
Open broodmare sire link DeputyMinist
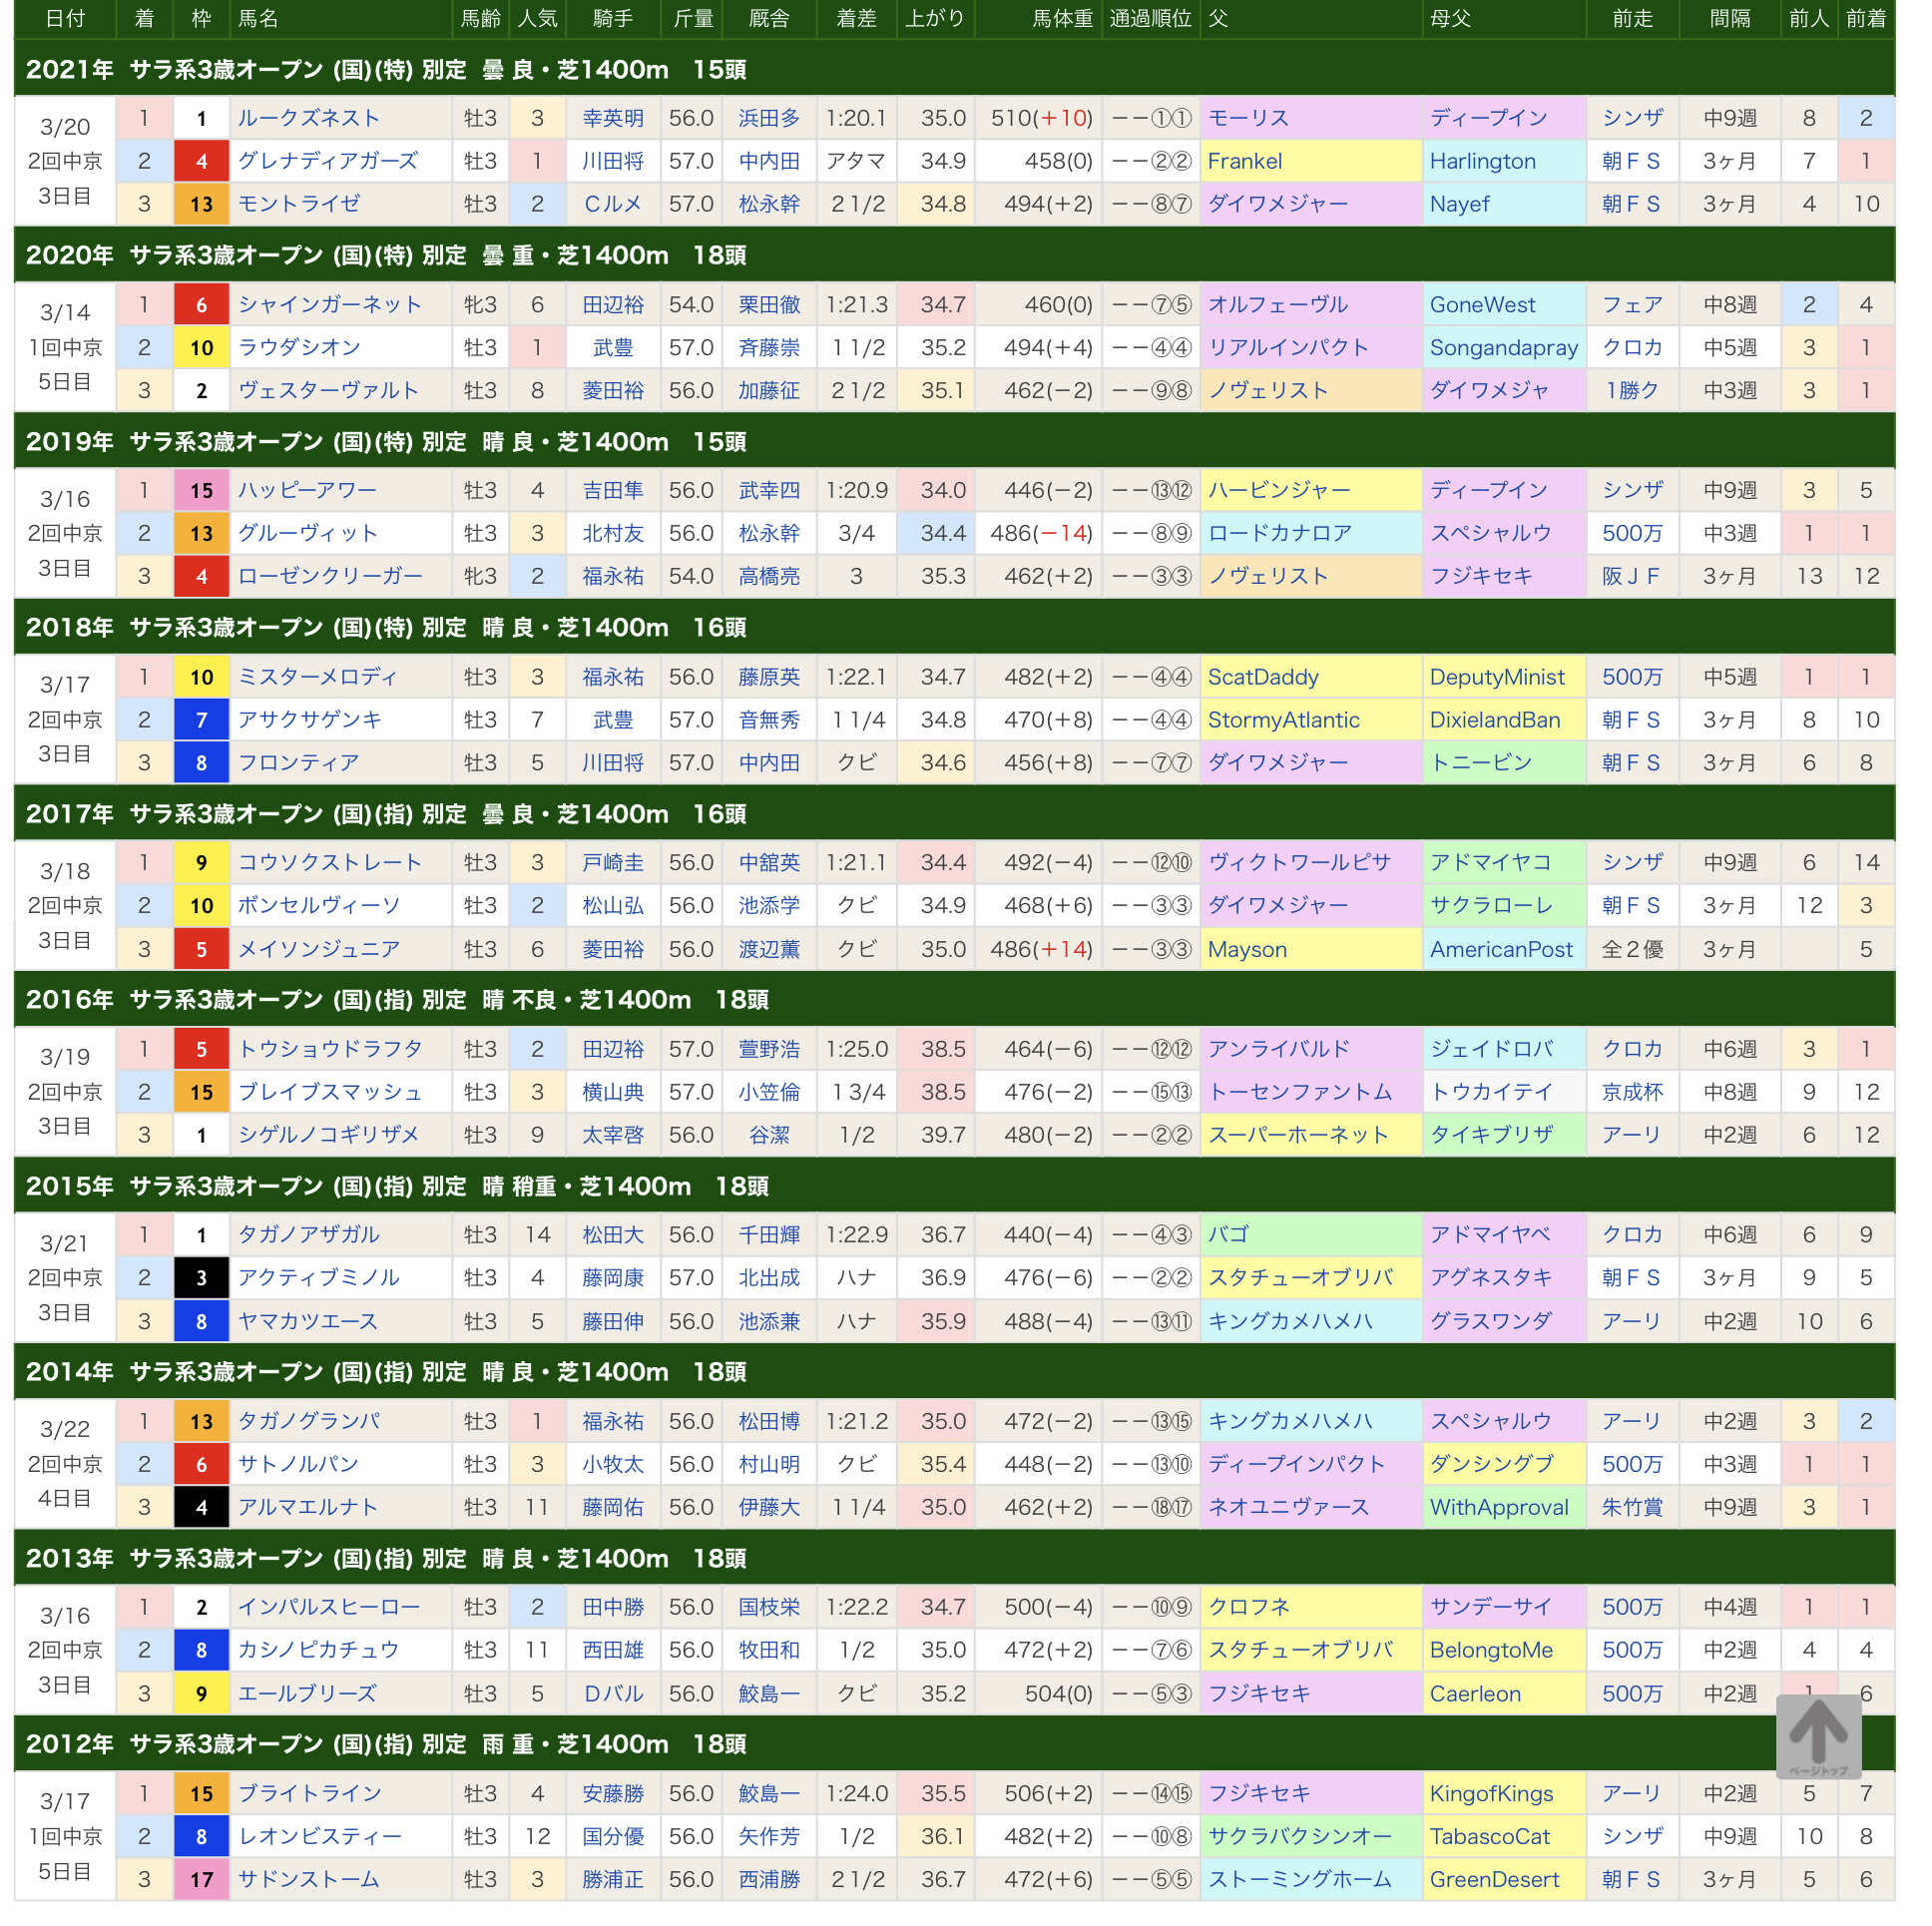tap(1497, 677)
